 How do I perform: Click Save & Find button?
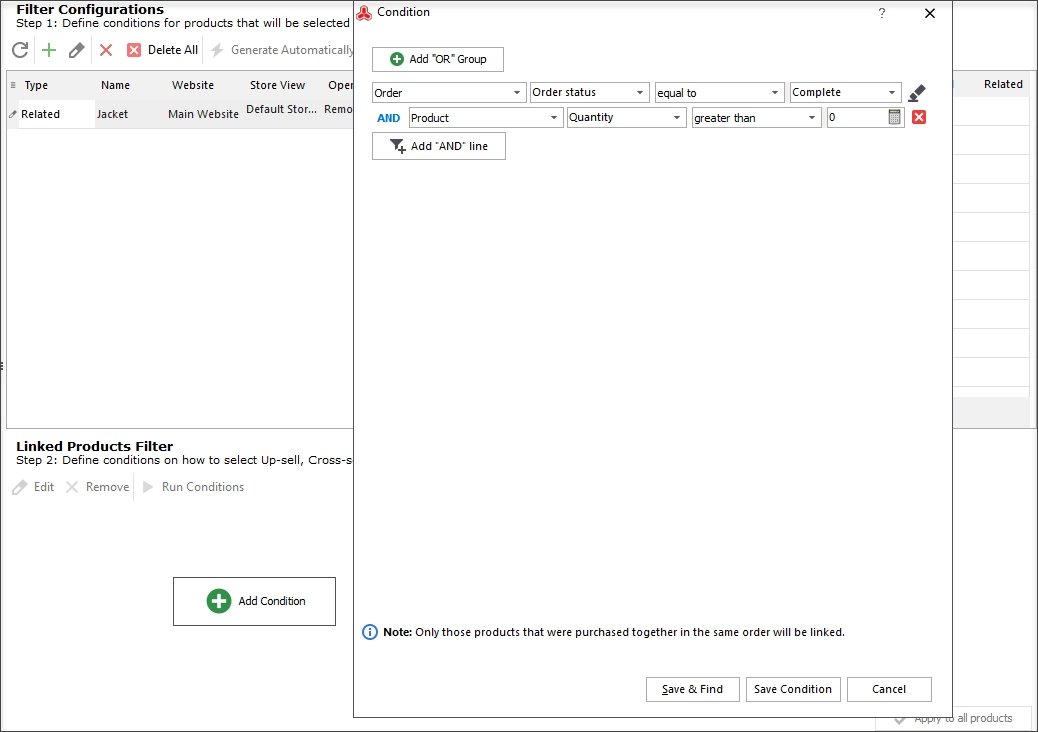click(x=692, y=689)
